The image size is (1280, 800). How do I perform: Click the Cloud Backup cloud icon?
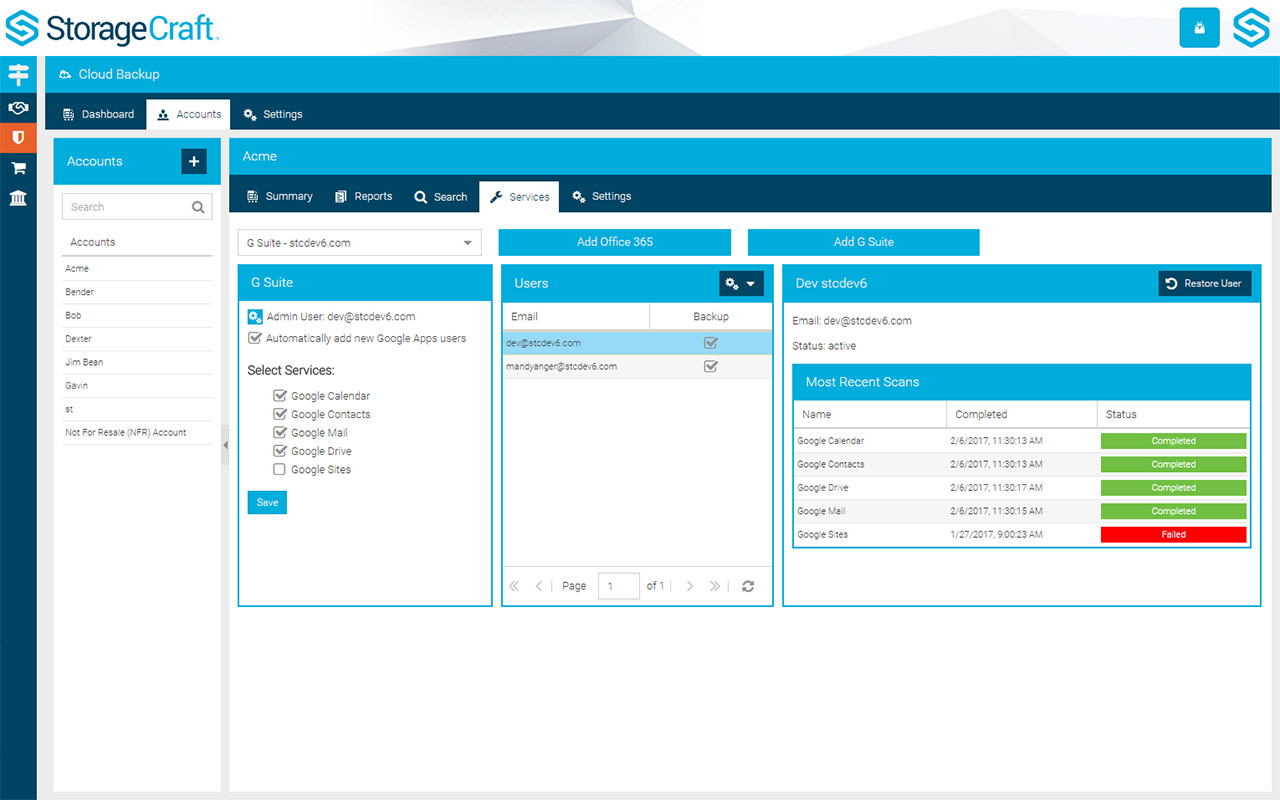(65, 75)
